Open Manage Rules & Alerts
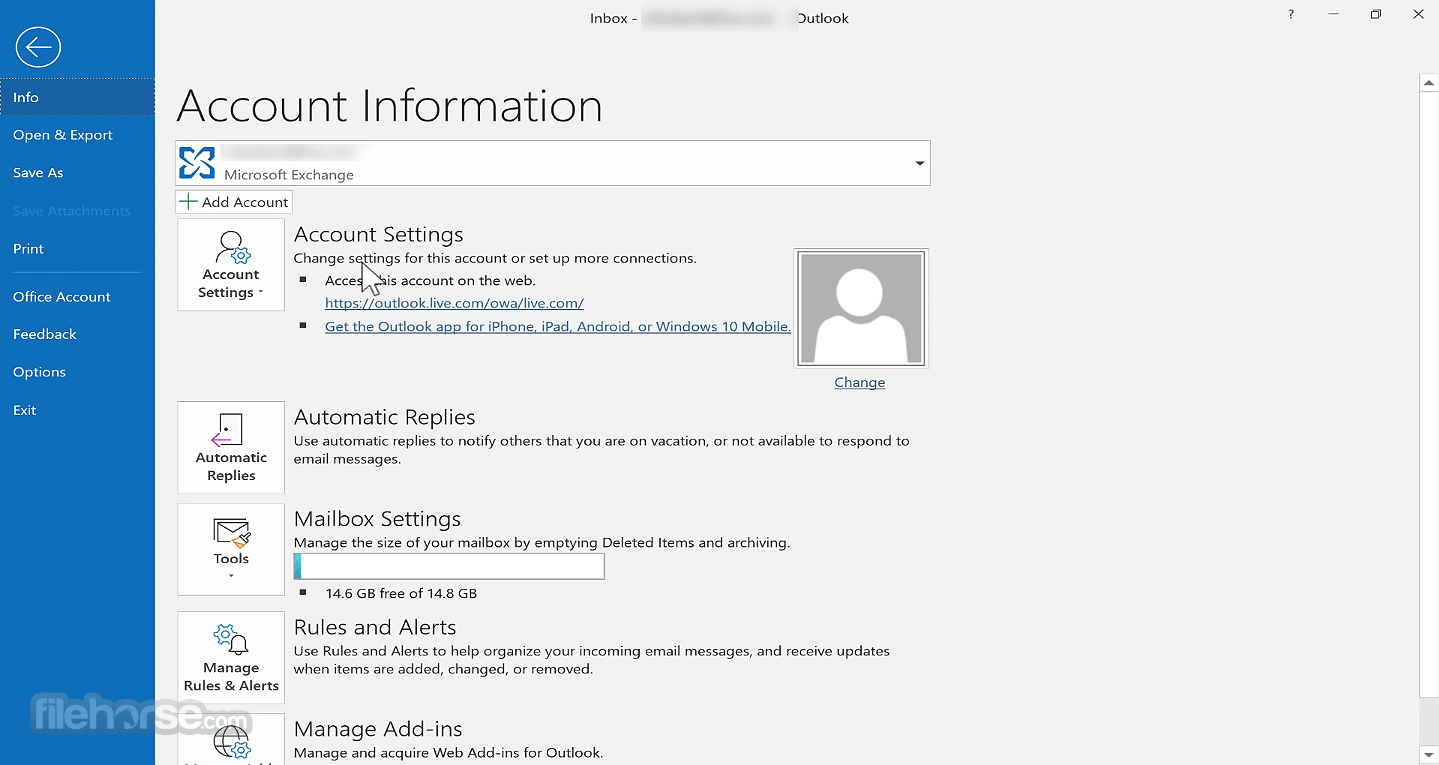 click(x=231, y=657)
